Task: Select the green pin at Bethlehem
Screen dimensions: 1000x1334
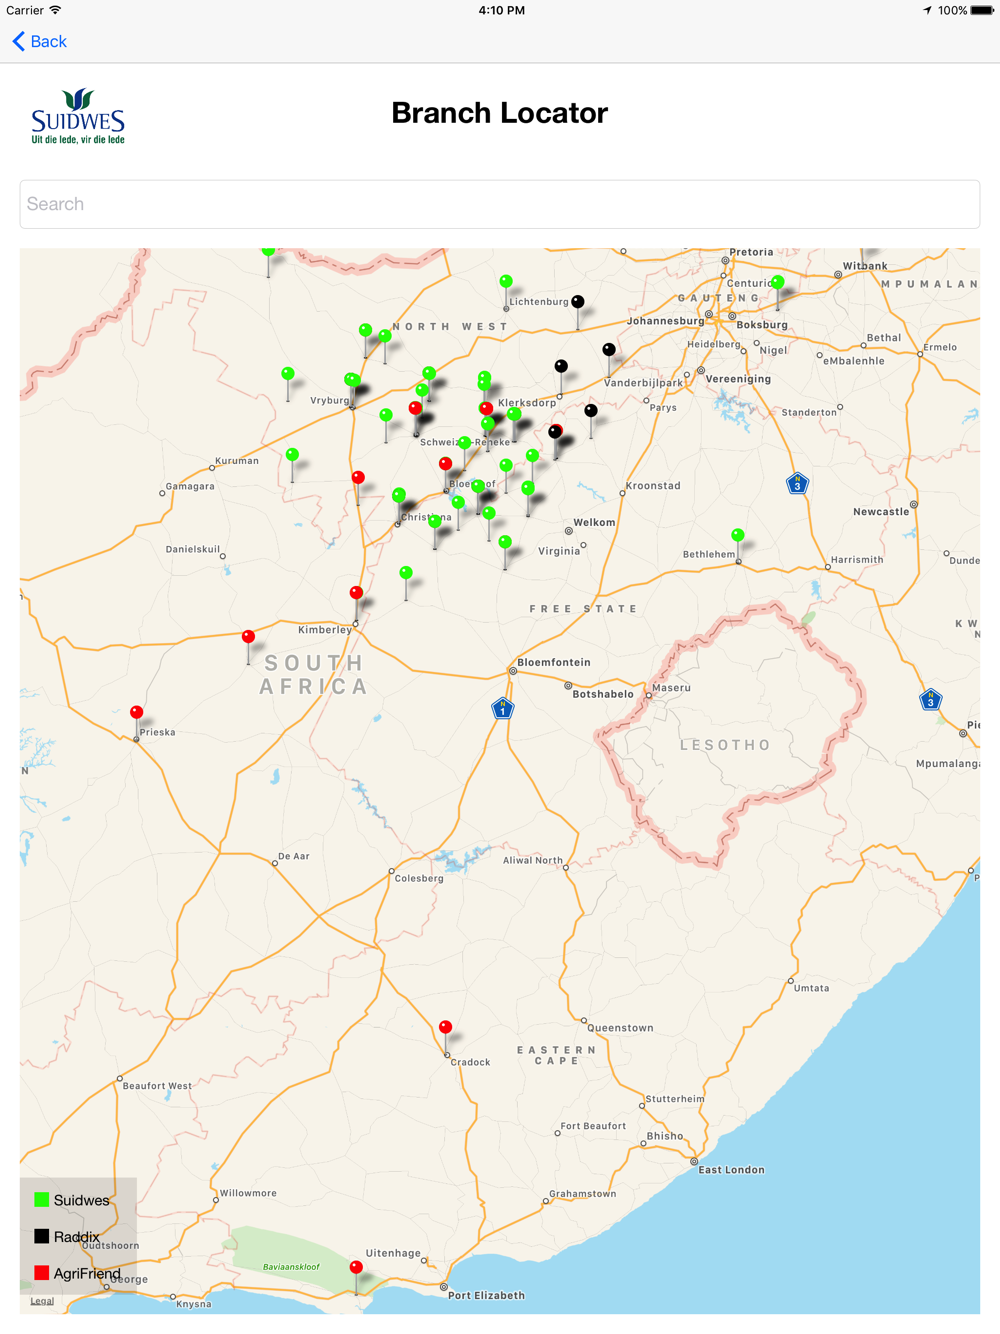Action: pos(738,536)
